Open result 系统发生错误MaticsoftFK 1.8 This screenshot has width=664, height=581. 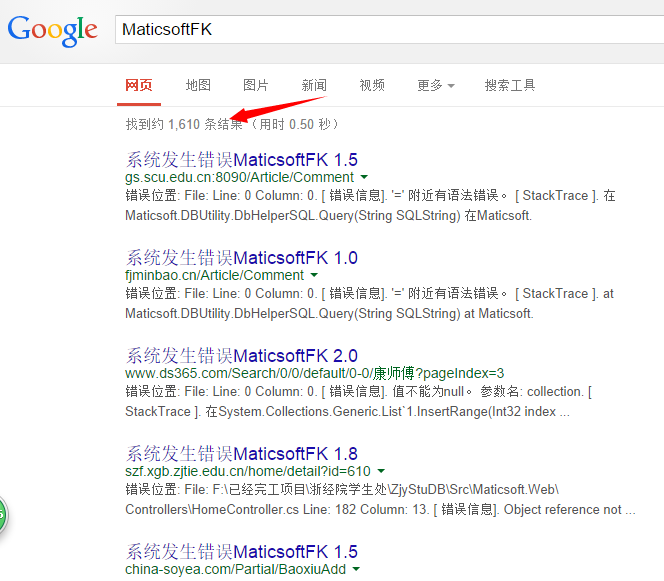(241, 454)
